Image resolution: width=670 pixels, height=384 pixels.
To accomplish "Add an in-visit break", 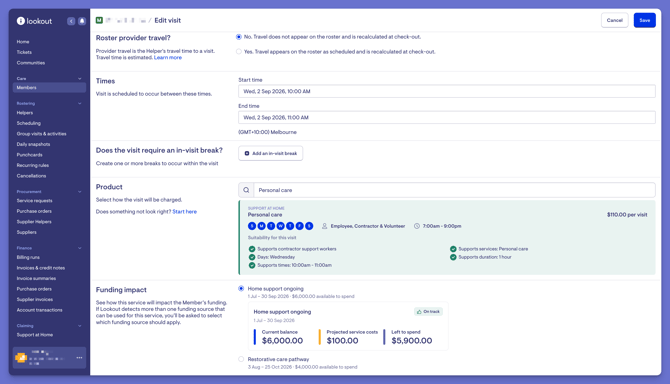I will (x=270, y=153).
